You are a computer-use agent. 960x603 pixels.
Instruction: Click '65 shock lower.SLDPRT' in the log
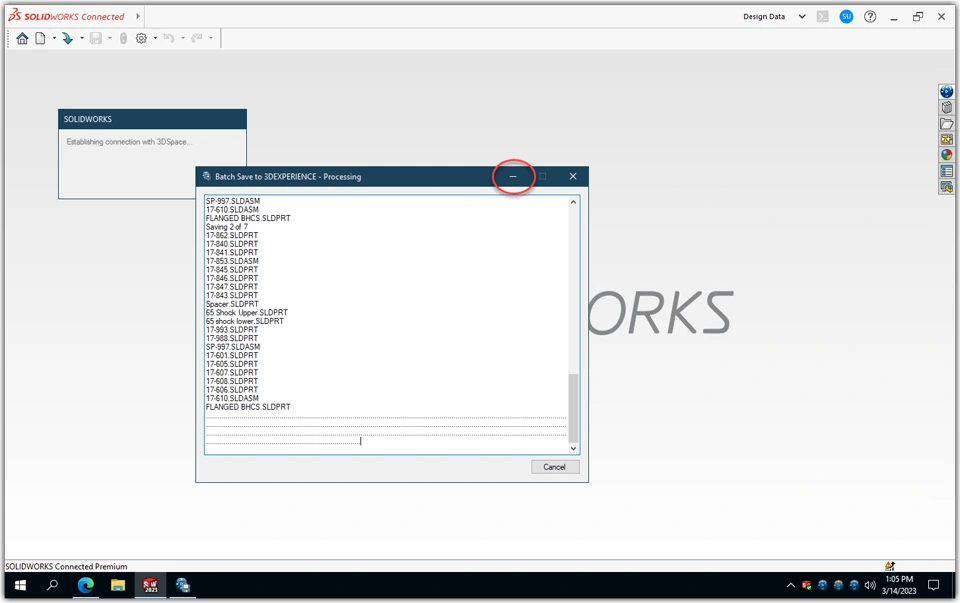245,321
